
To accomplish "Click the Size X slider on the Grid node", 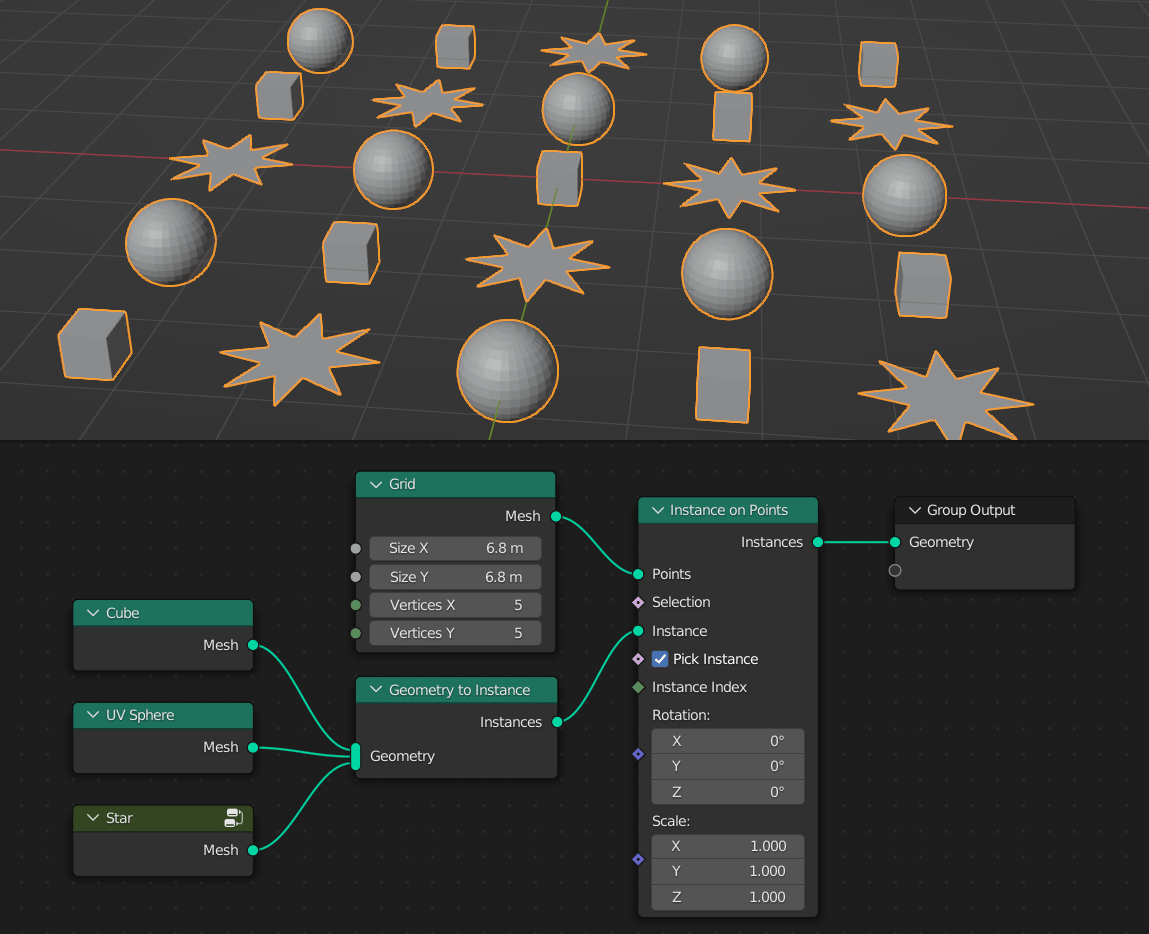I will (455, 548).
